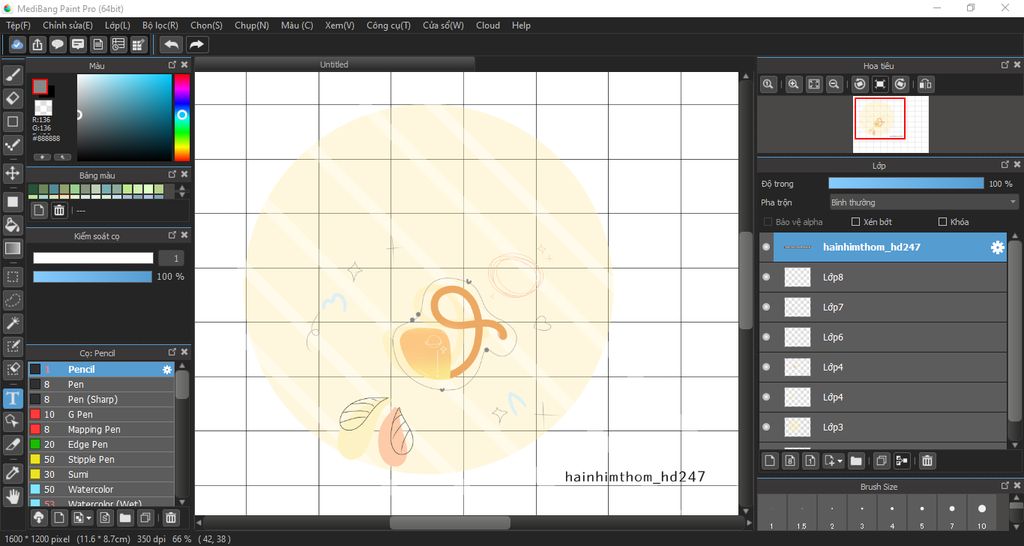Select the Dot tool with dotted line icon

12,145
